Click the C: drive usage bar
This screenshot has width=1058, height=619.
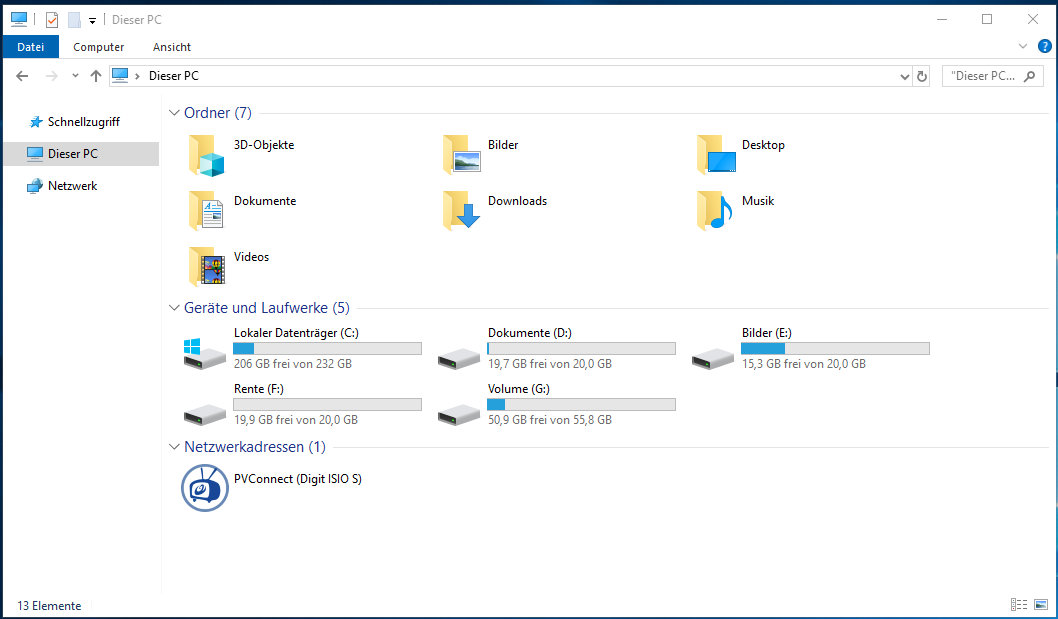point(327,348)
